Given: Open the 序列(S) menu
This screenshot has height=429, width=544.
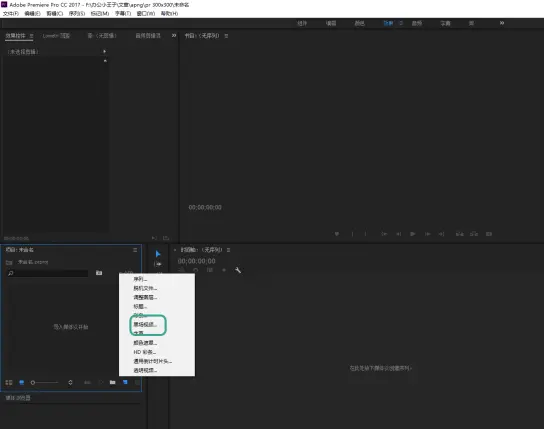Looking at the screenshot, I should point(77,14).
